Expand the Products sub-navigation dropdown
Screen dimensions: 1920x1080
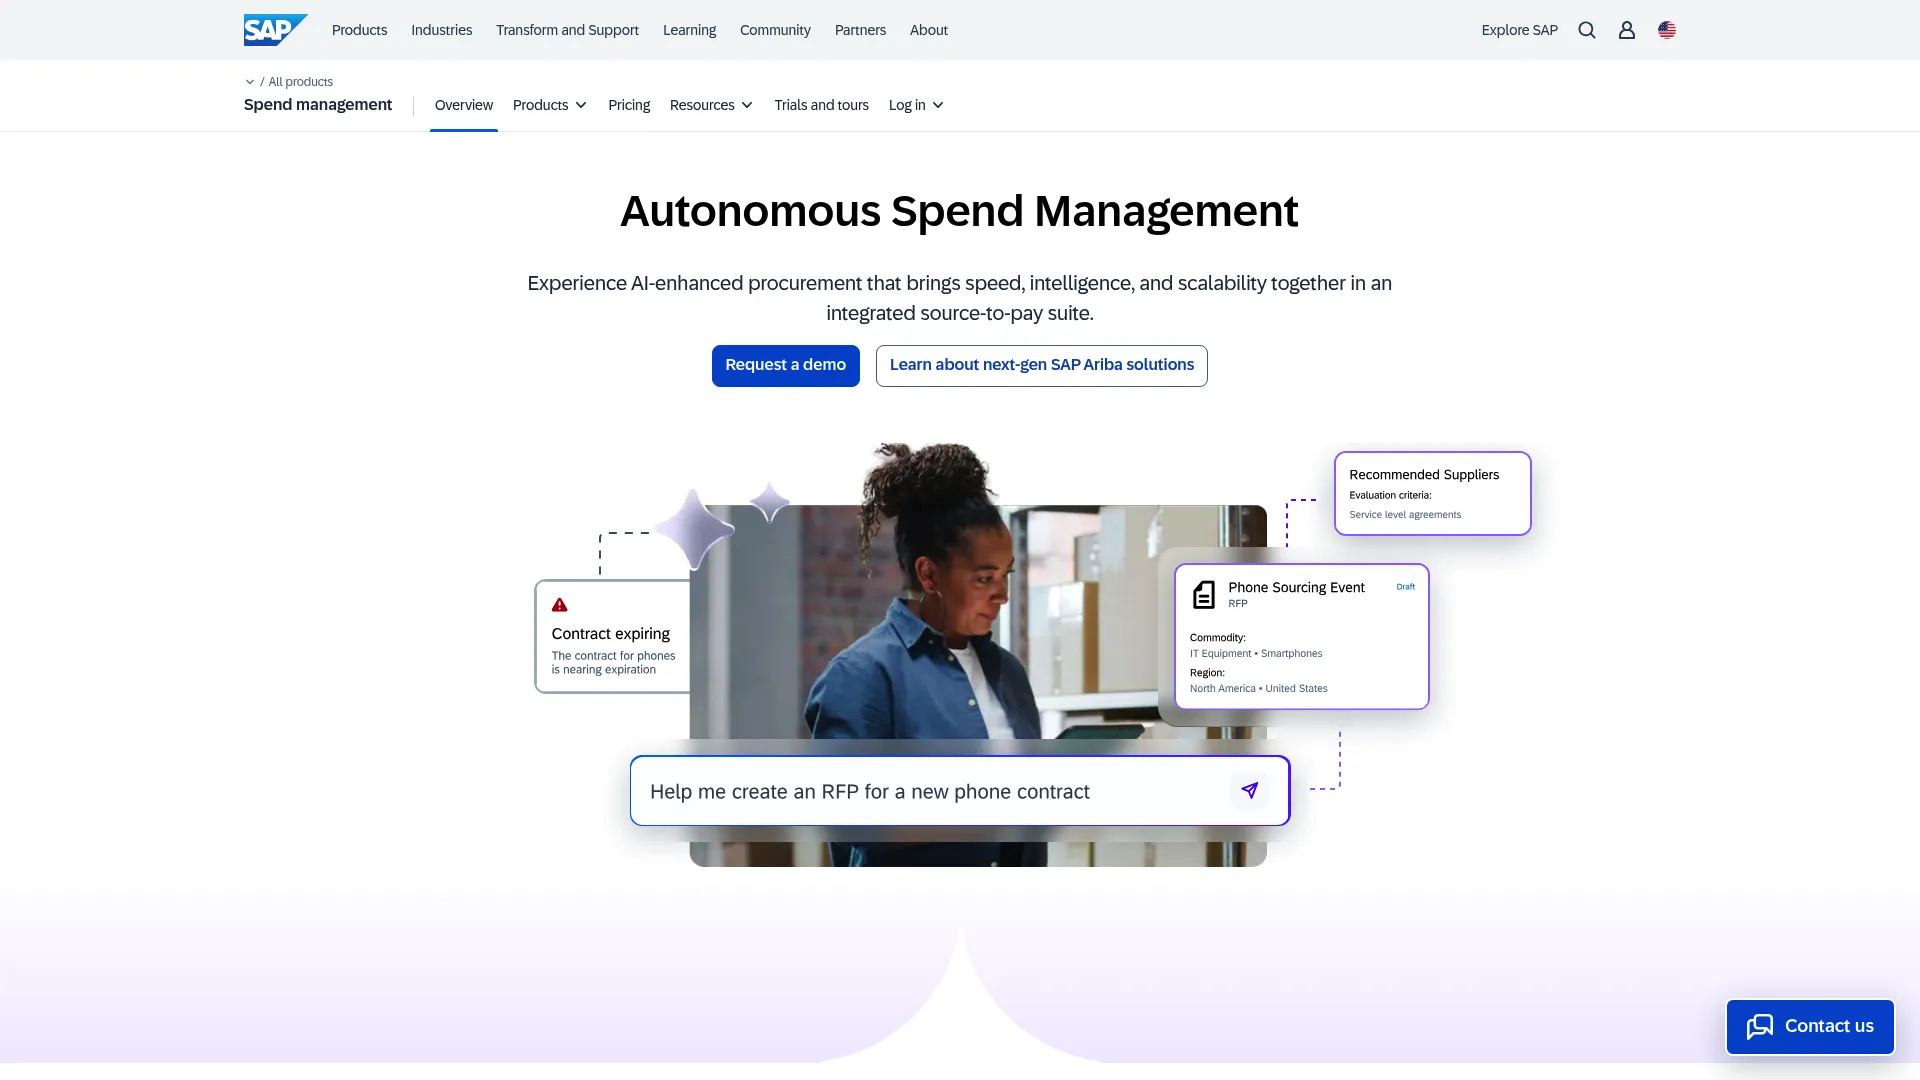[550, 105]
